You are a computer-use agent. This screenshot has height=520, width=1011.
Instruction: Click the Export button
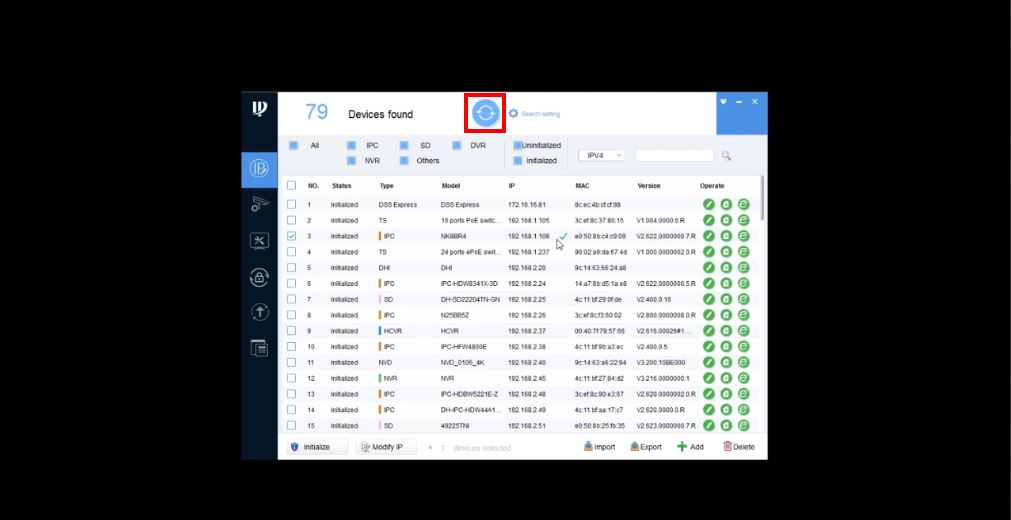[x=645, y=446]
